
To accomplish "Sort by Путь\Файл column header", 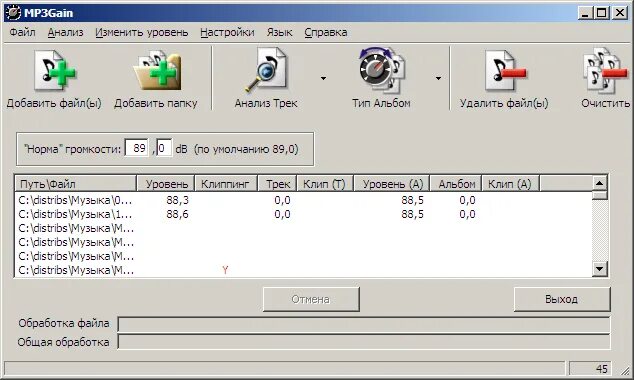I will (x=76, y=184).
